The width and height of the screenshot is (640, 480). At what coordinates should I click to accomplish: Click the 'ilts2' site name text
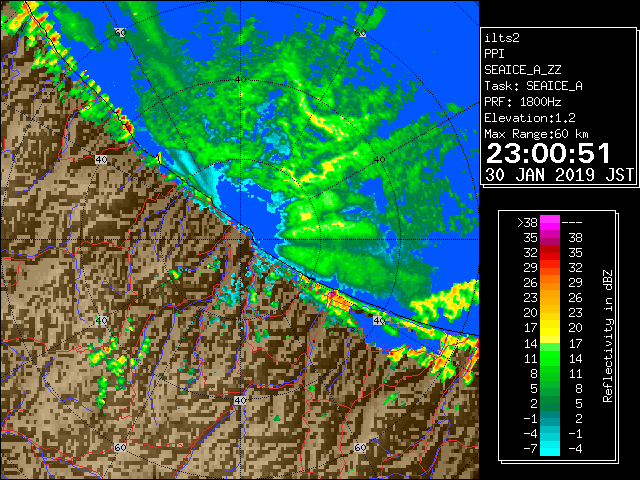(x=502, y=38)
